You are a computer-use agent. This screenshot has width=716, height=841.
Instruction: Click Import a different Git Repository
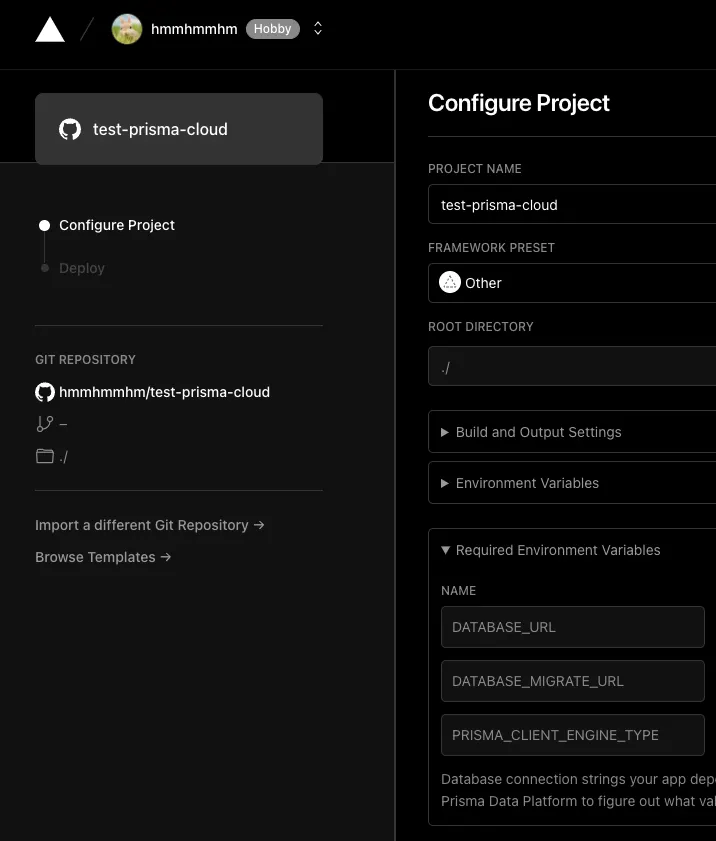pos(150,525)
